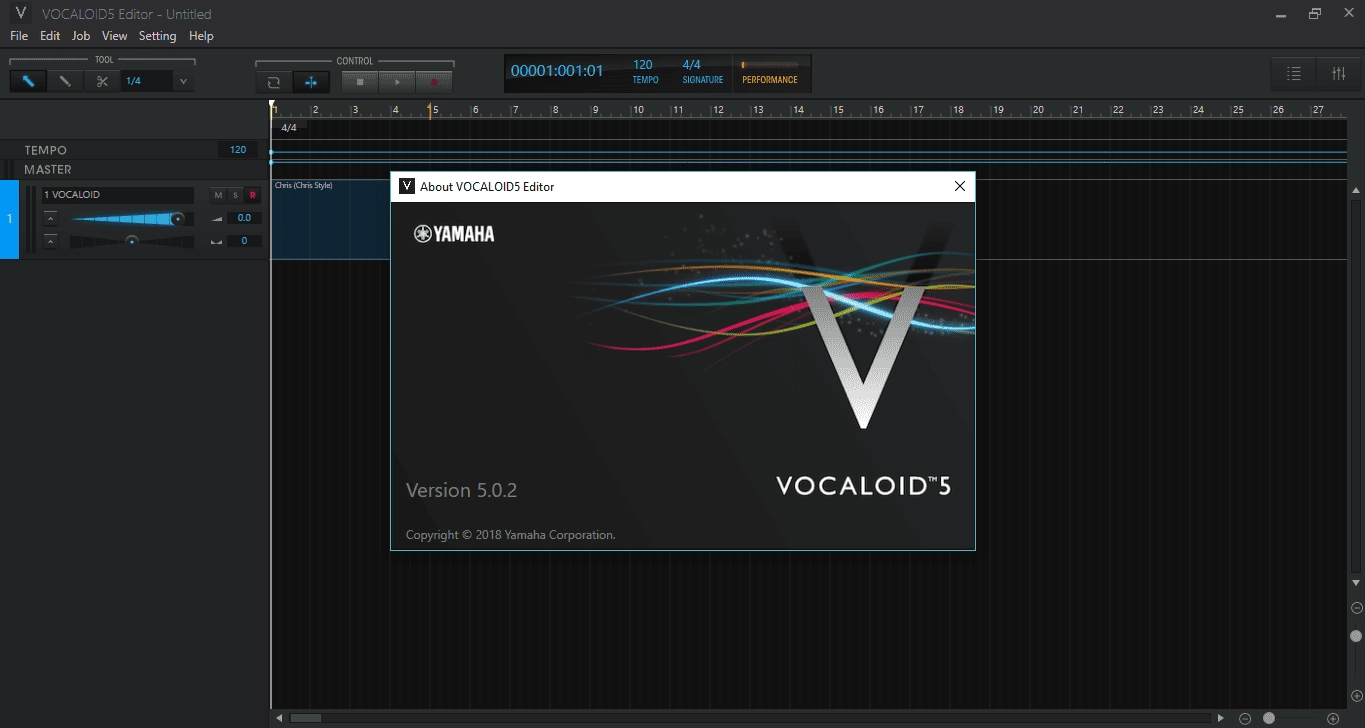Click the pan icon beside the 0 value
Screen dimensions: 1365x728
[216, 241]
